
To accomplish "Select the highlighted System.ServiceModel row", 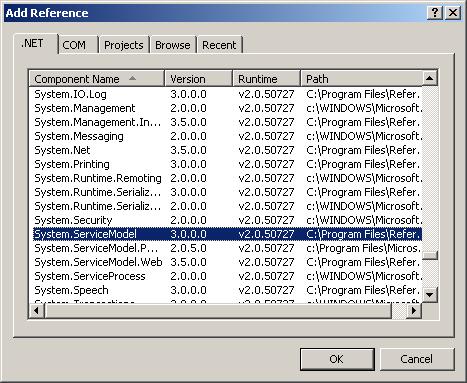I will coord(227,234).
